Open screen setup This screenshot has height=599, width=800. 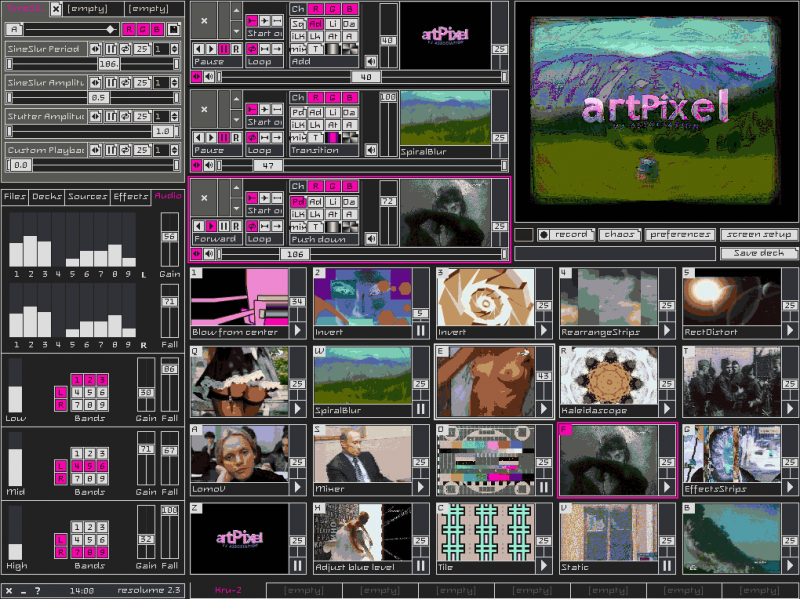(x=759, y=235)
